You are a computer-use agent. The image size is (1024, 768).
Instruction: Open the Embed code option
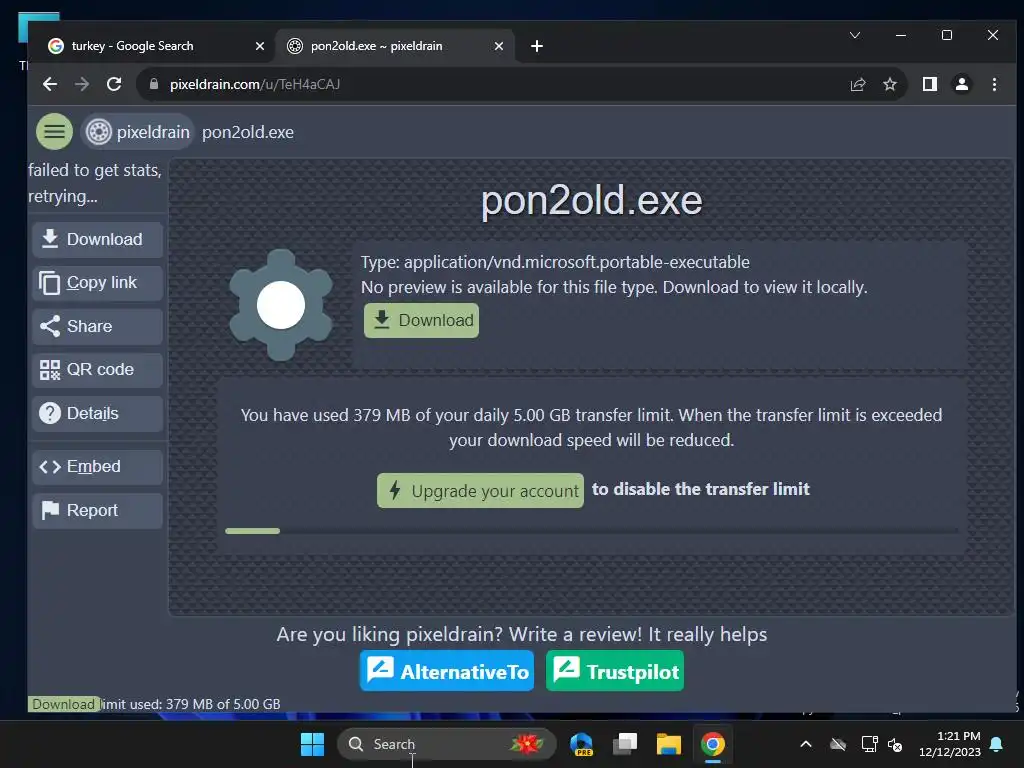point(97,467)
